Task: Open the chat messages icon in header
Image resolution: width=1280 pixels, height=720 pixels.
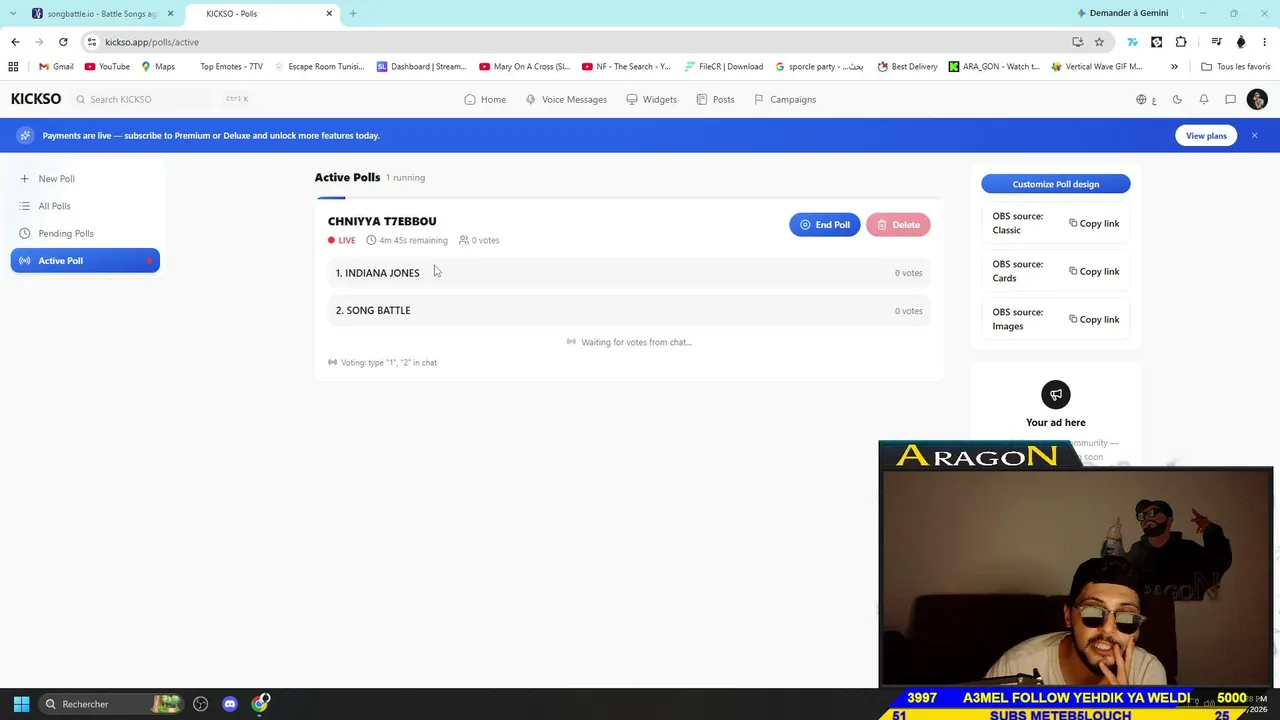Action: pyautogui.click(x=1231, y=100)
